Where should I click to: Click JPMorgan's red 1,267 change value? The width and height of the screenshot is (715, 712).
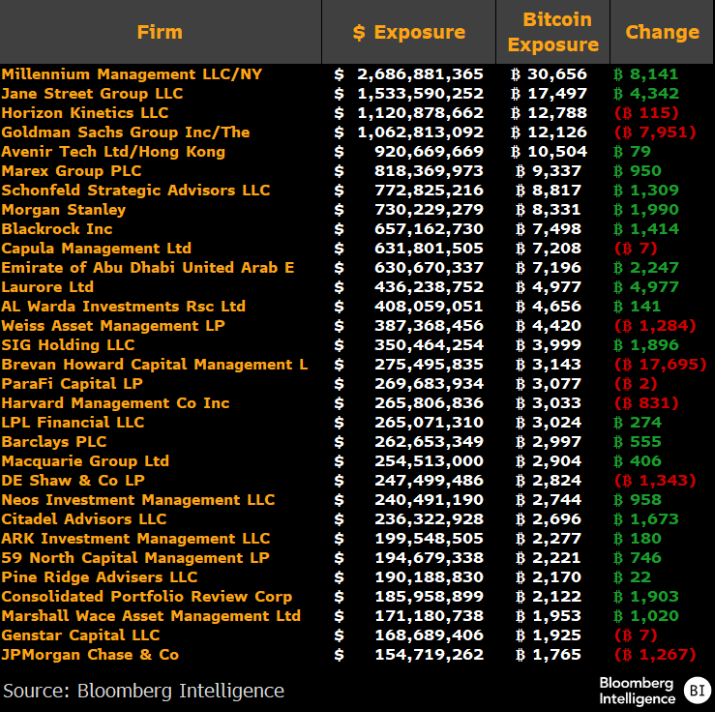655,655
